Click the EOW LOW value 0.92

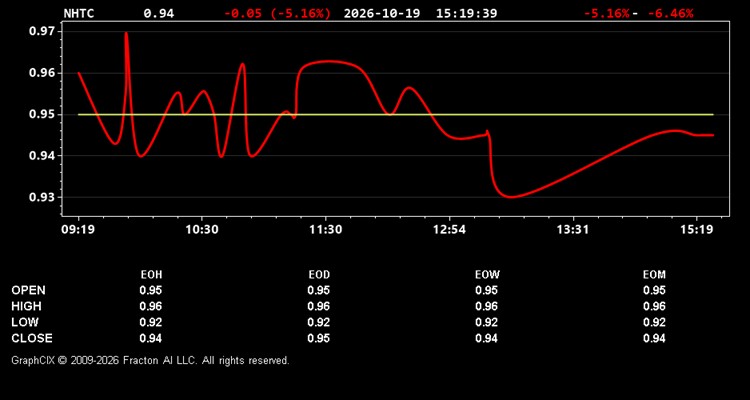tap(486, 322)
